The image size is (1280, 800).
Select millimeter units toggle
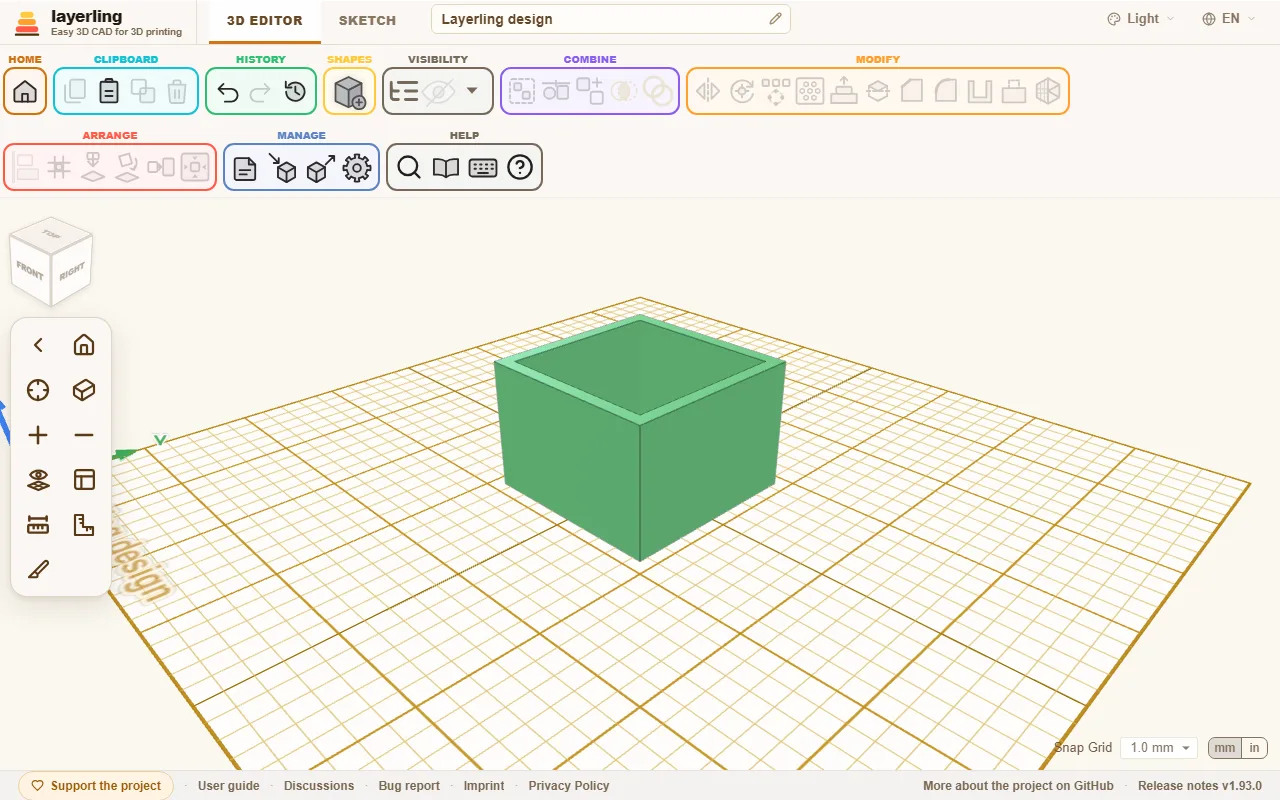(x=1225, y=748)
